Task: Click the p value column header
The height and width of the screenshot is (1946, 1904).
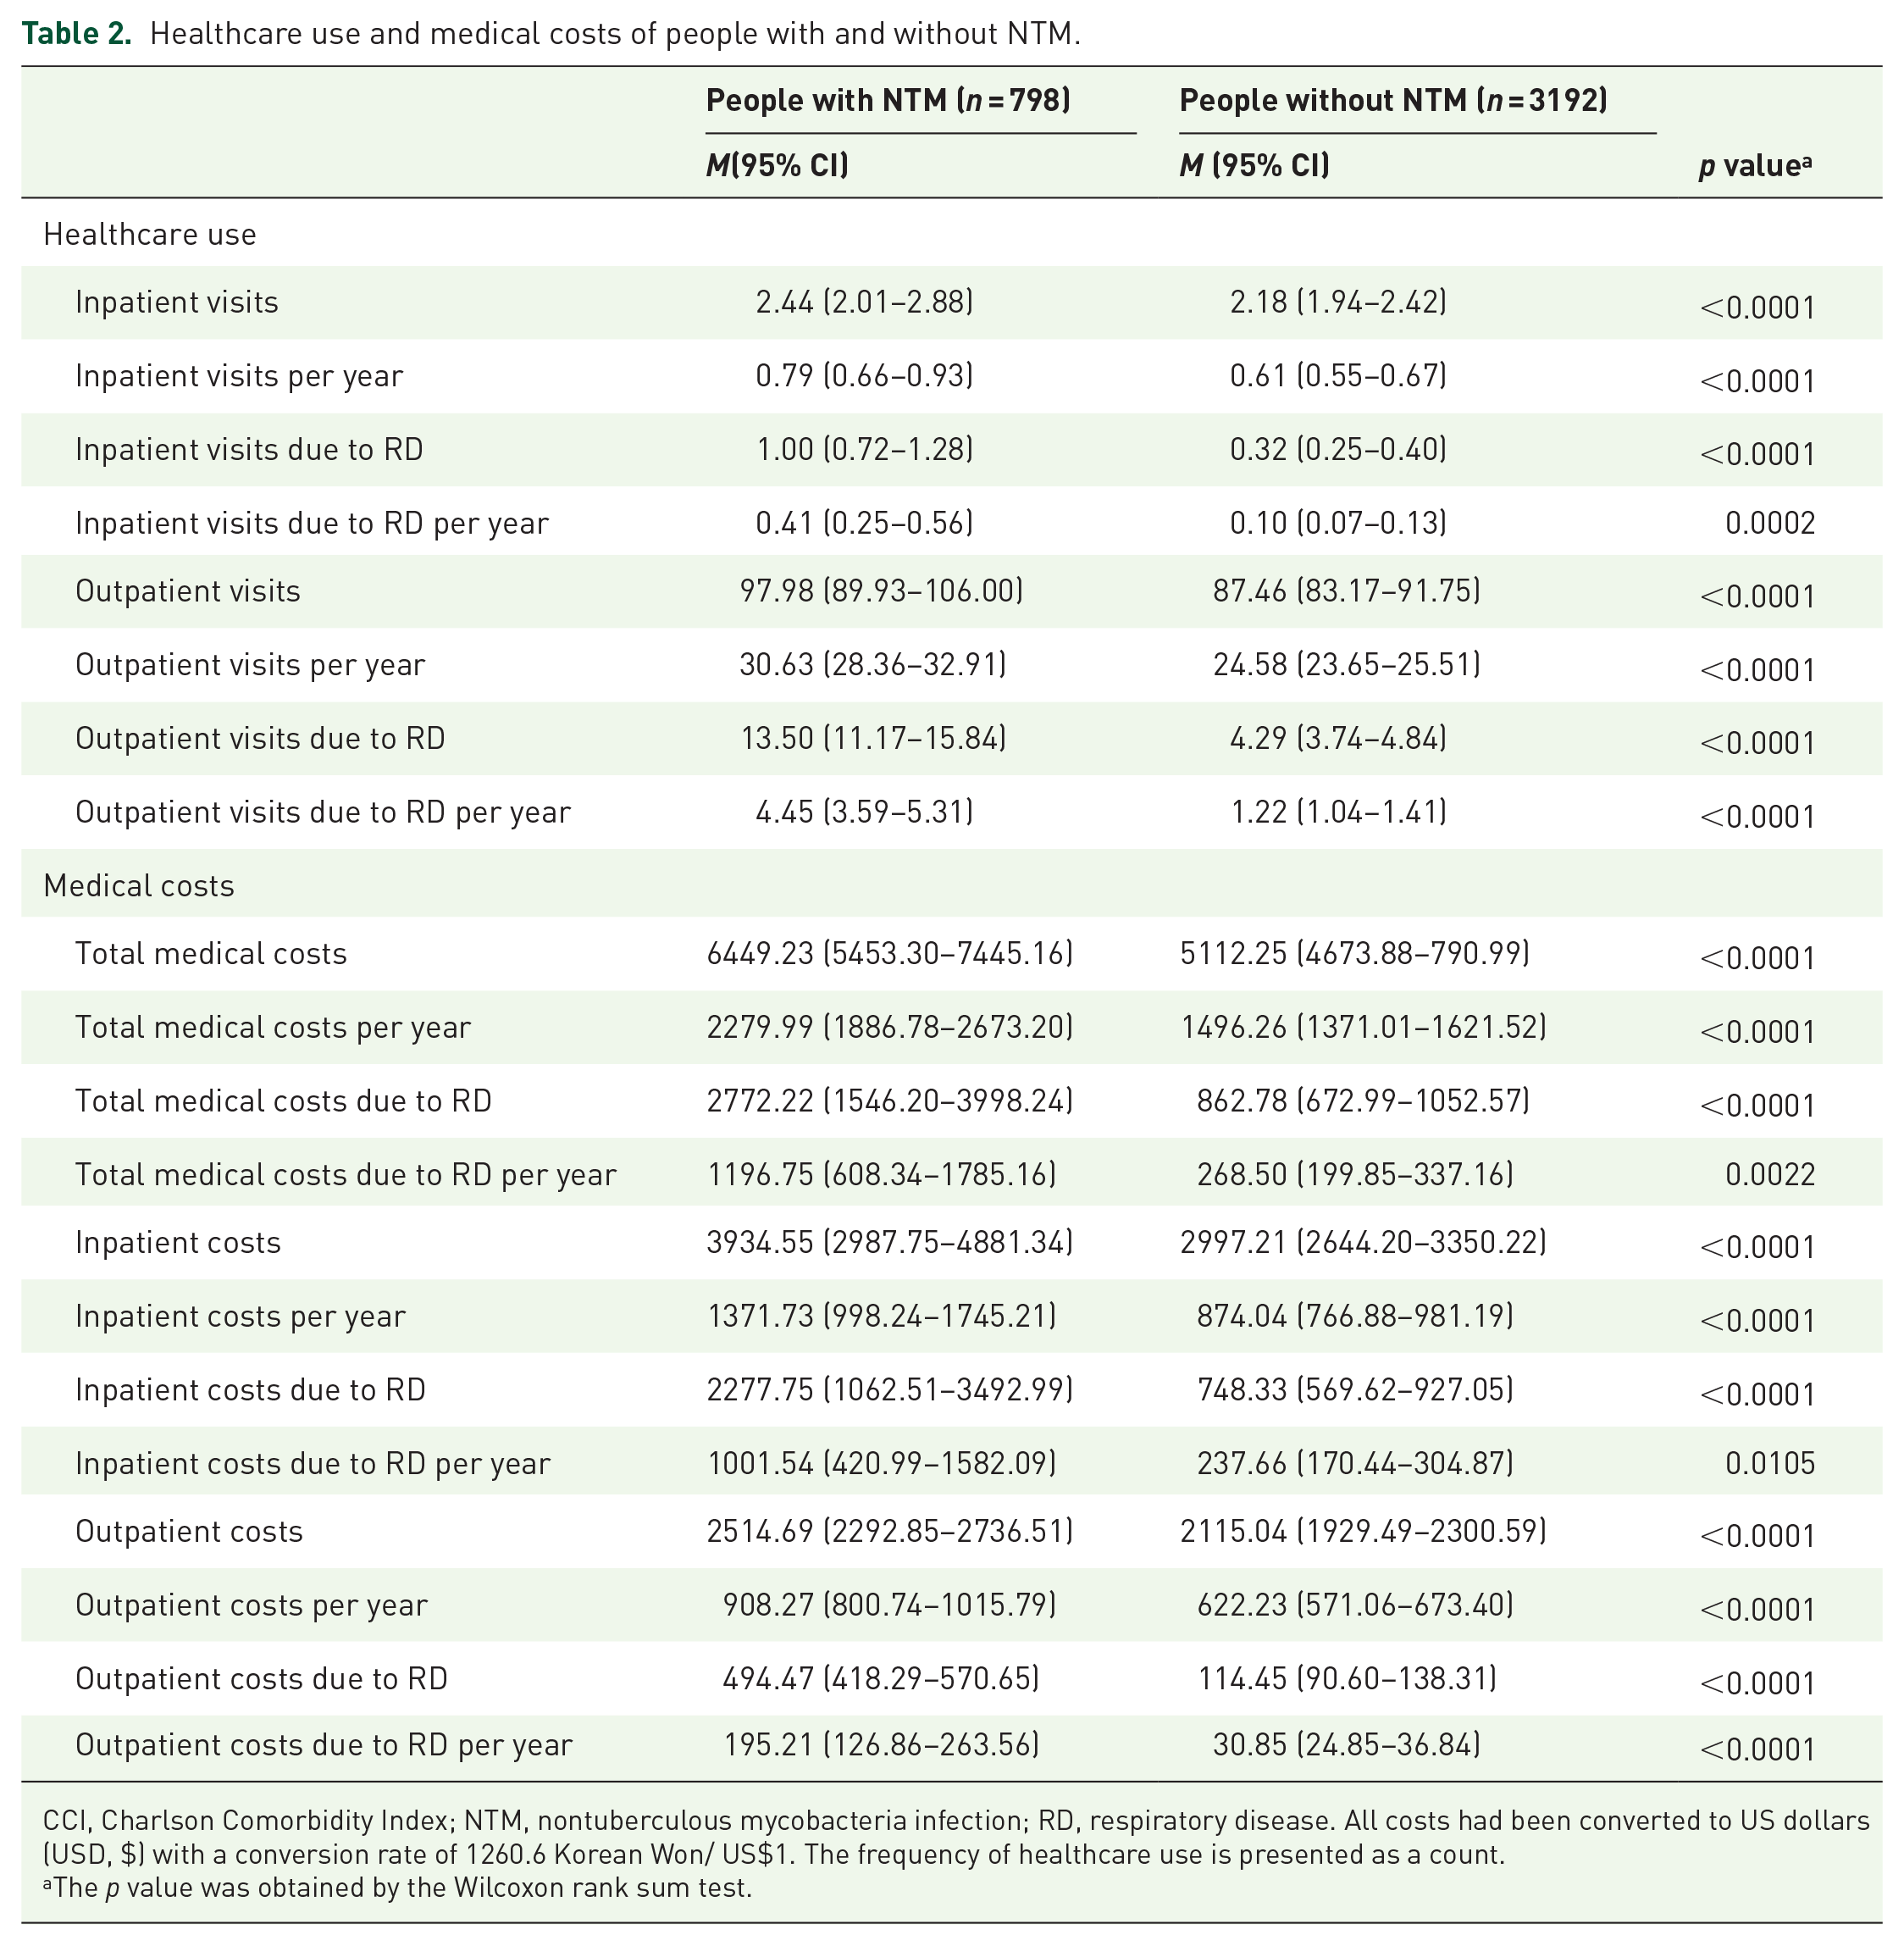Action: click(x=1755, y=165)
